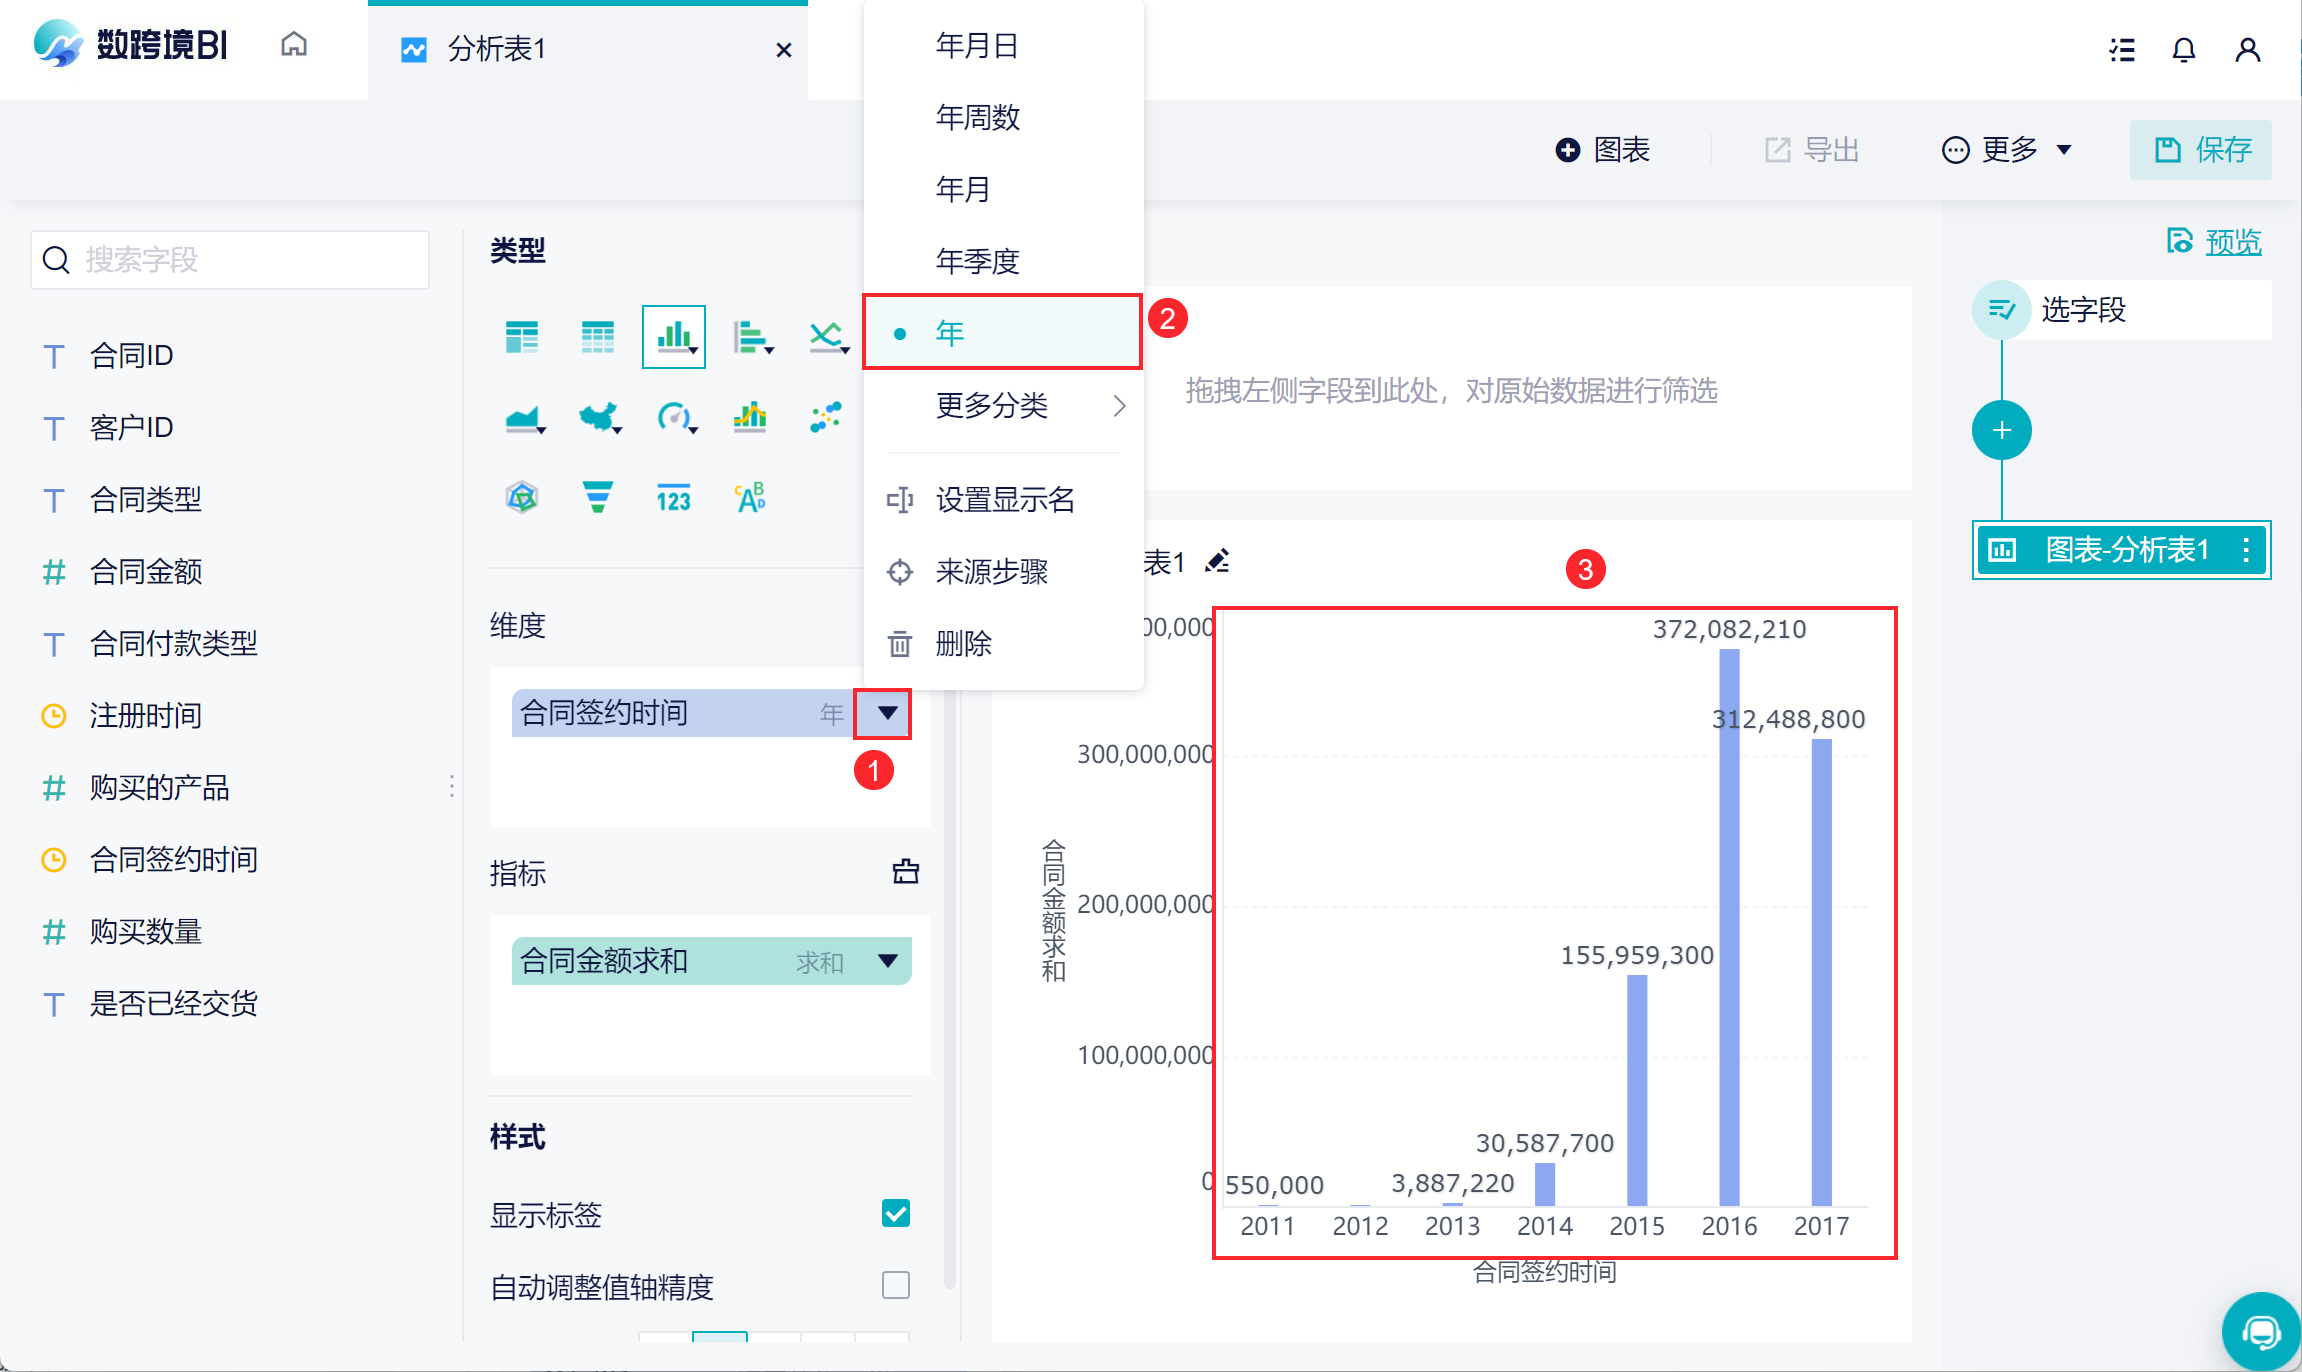Choose 年月日 grouping option
The image size is (2302, 1372).
[x=1003, y=46]
